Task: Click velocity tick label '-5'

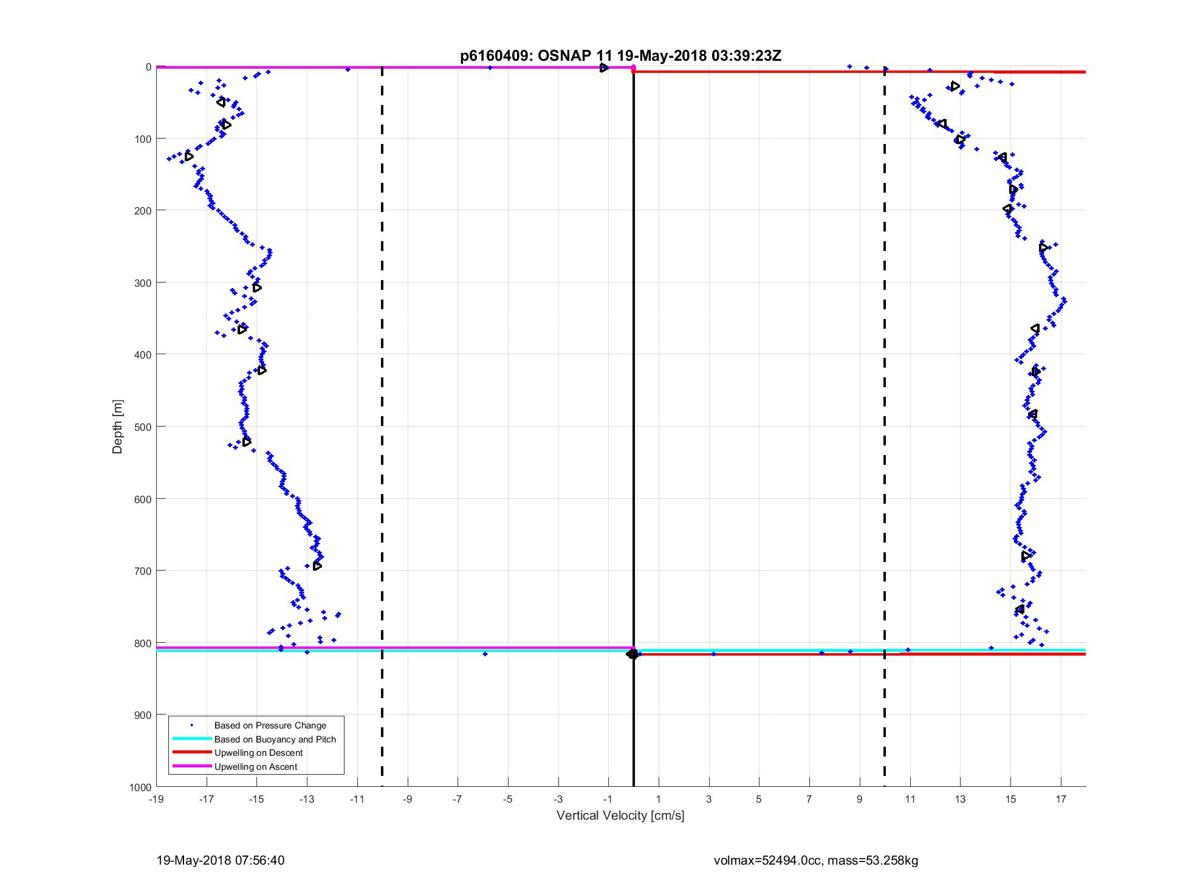Action: coord(508,800)
